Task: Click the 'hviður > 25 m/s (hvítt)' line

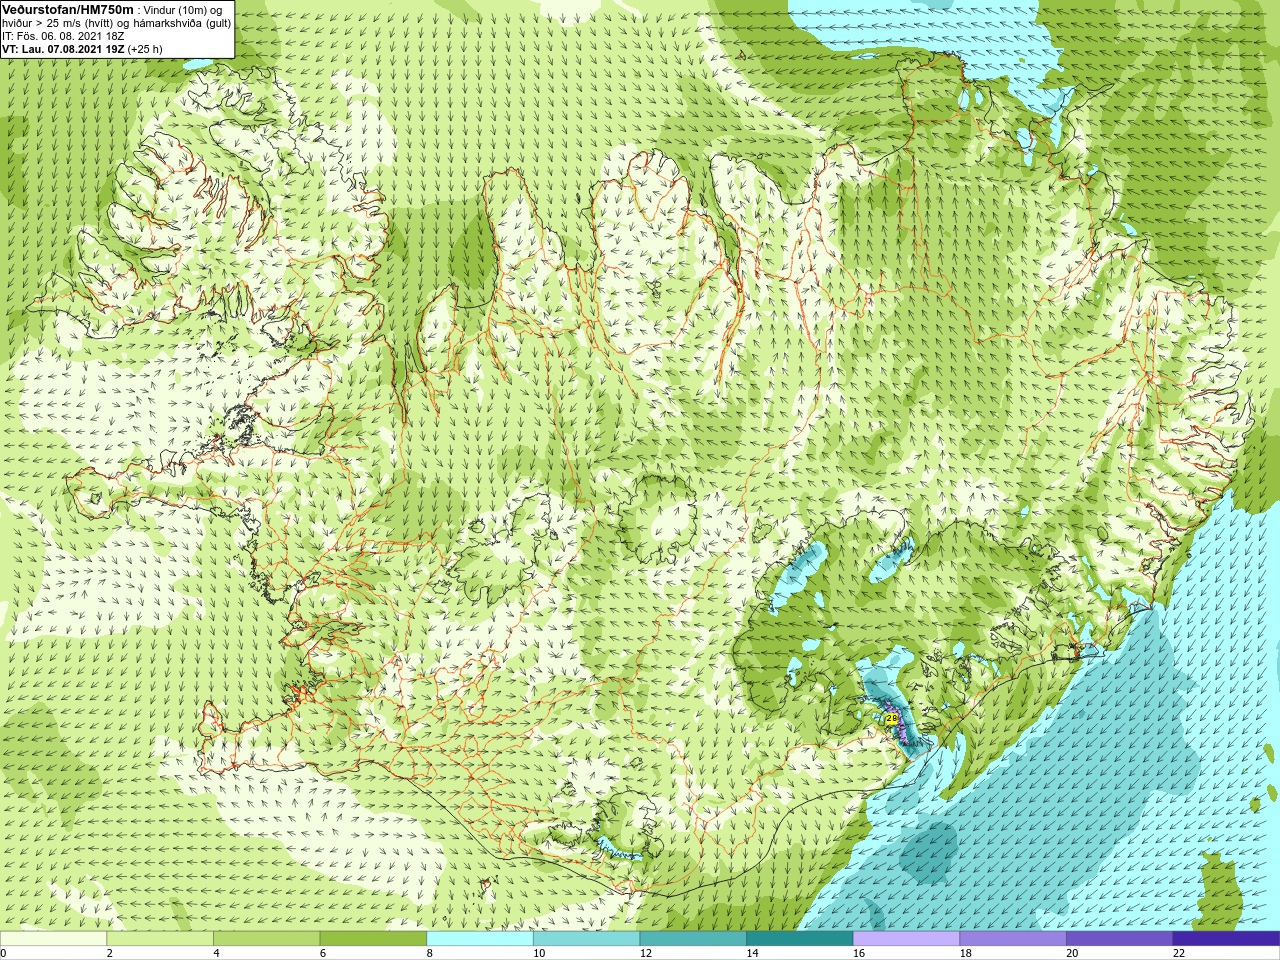Action: [59, 23]
